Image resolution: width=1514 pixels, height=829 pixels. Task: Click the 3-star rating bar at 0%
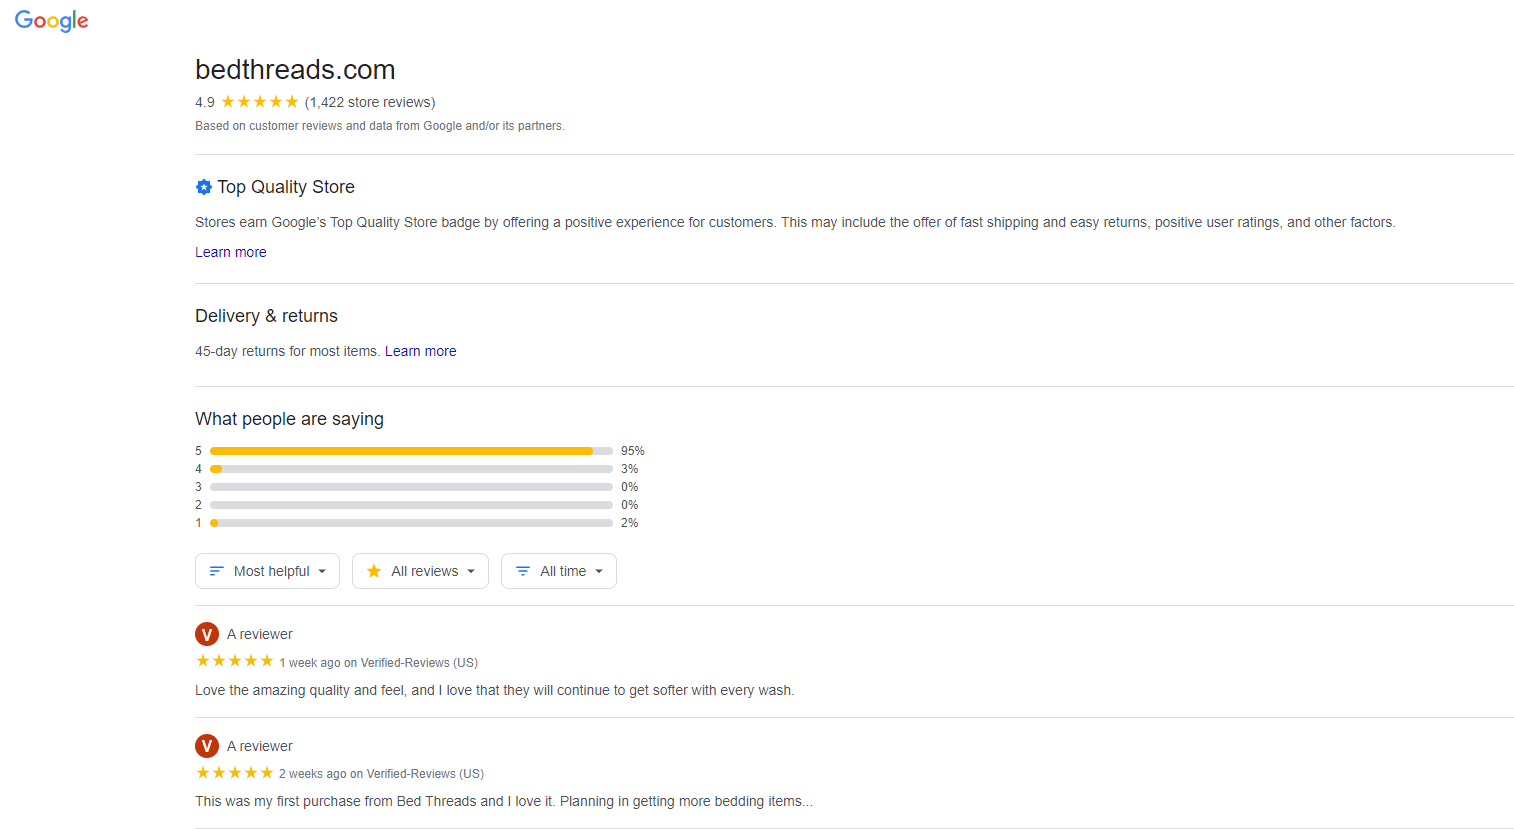coord(411,487)
